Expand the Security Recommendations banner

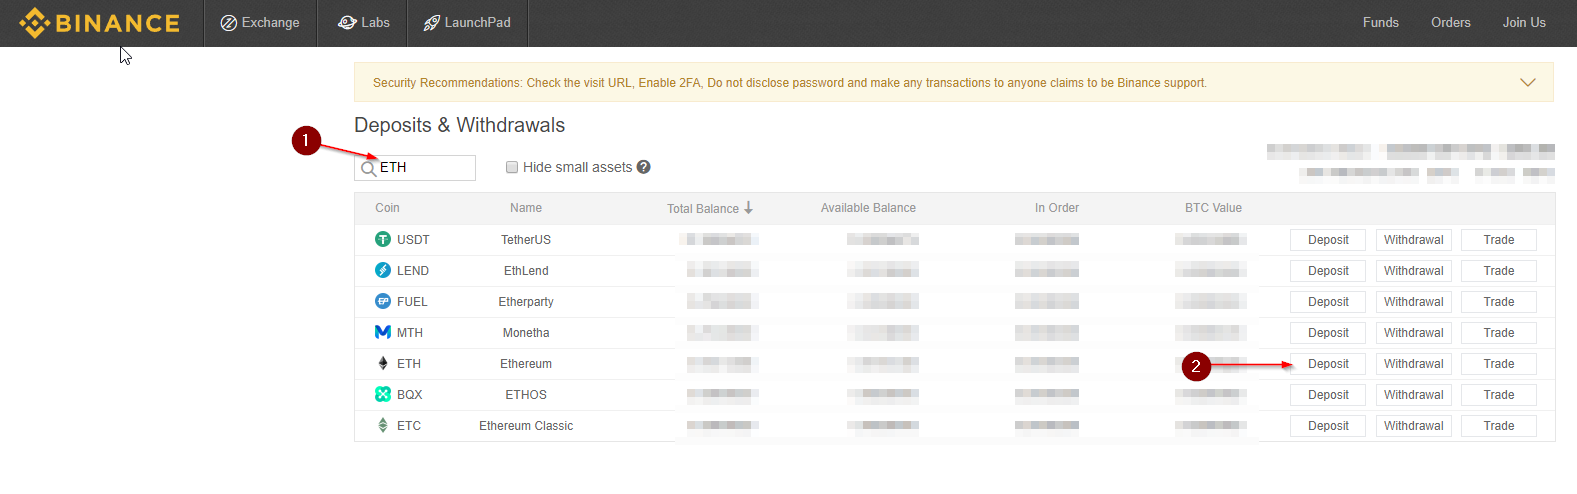click(x=1527, y=82)
